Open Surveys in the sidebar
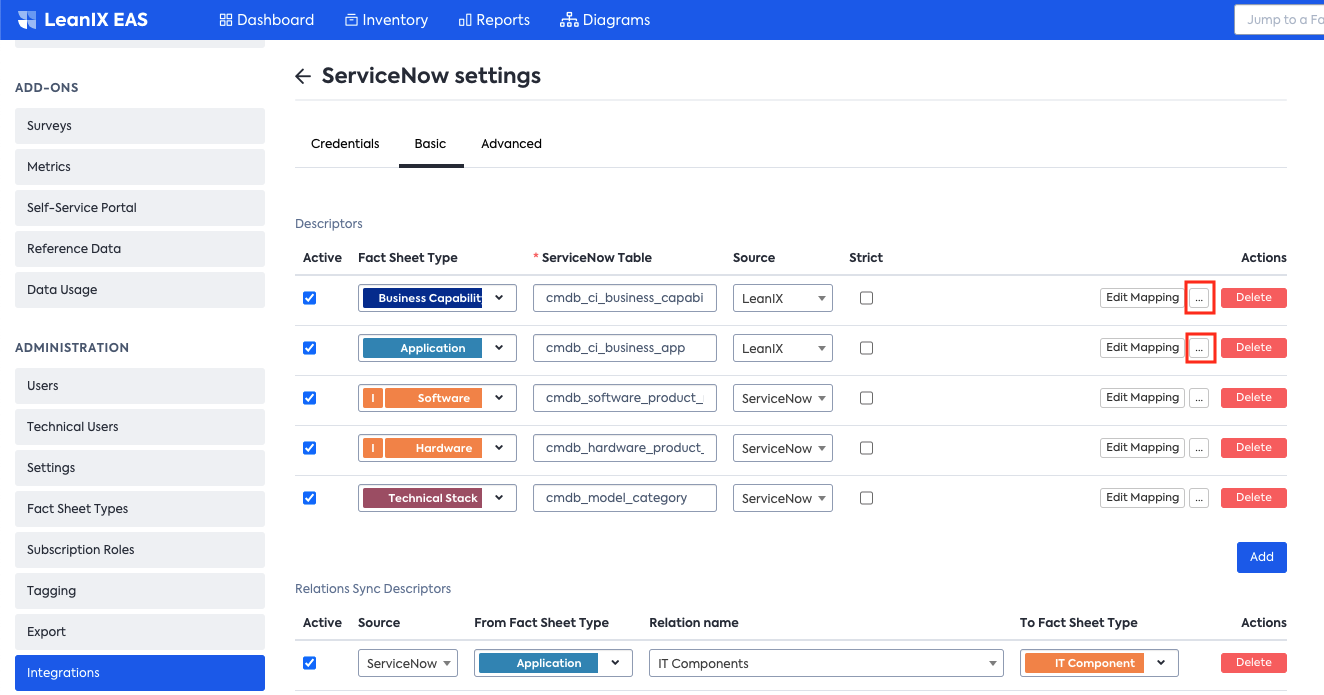 point(140,126)
